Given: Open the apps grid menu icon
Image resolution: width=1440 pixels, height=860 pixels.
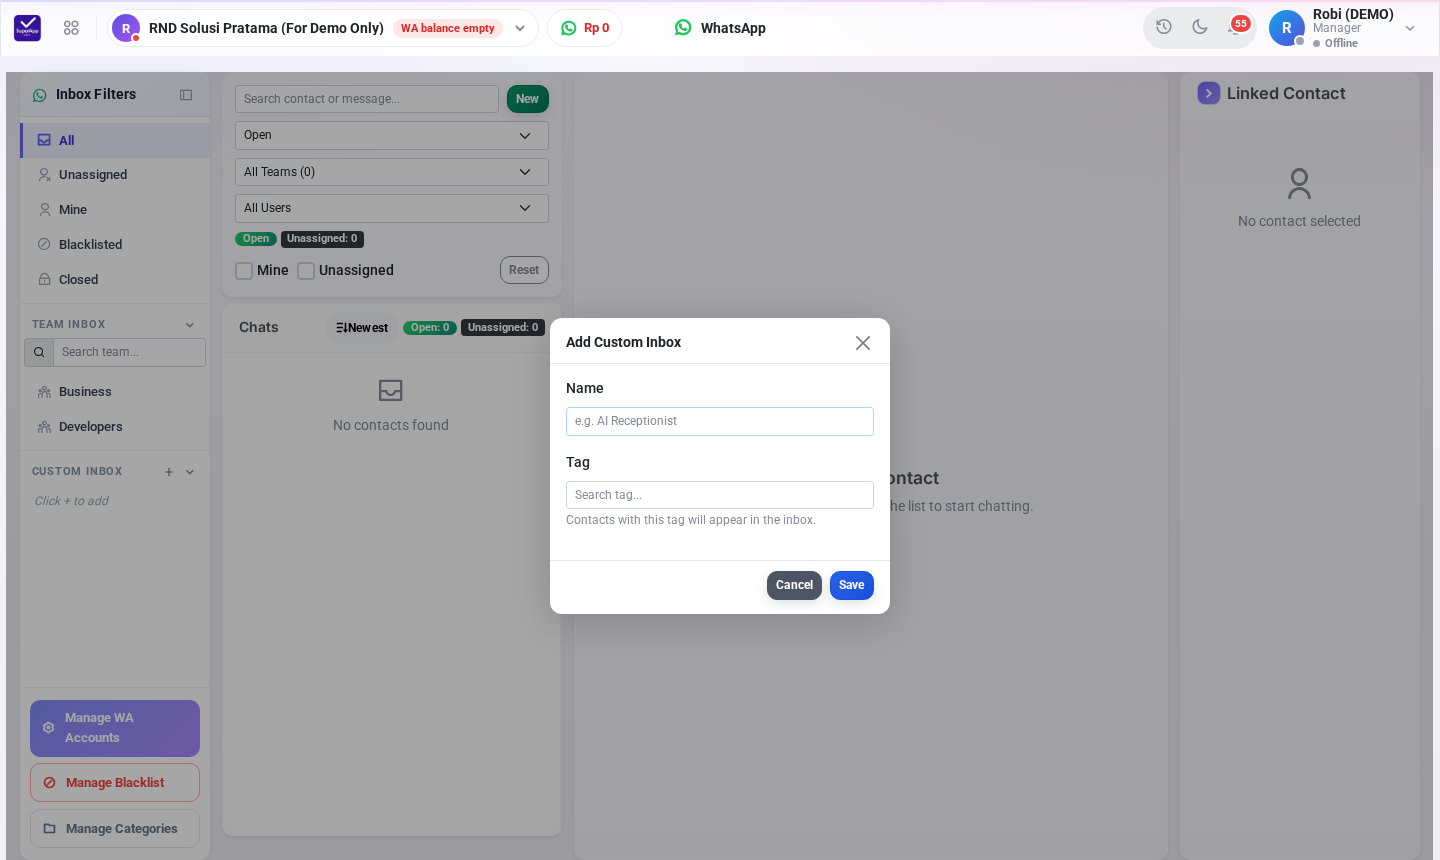Looking at the screenshot, I should click(x=71, y=28).
